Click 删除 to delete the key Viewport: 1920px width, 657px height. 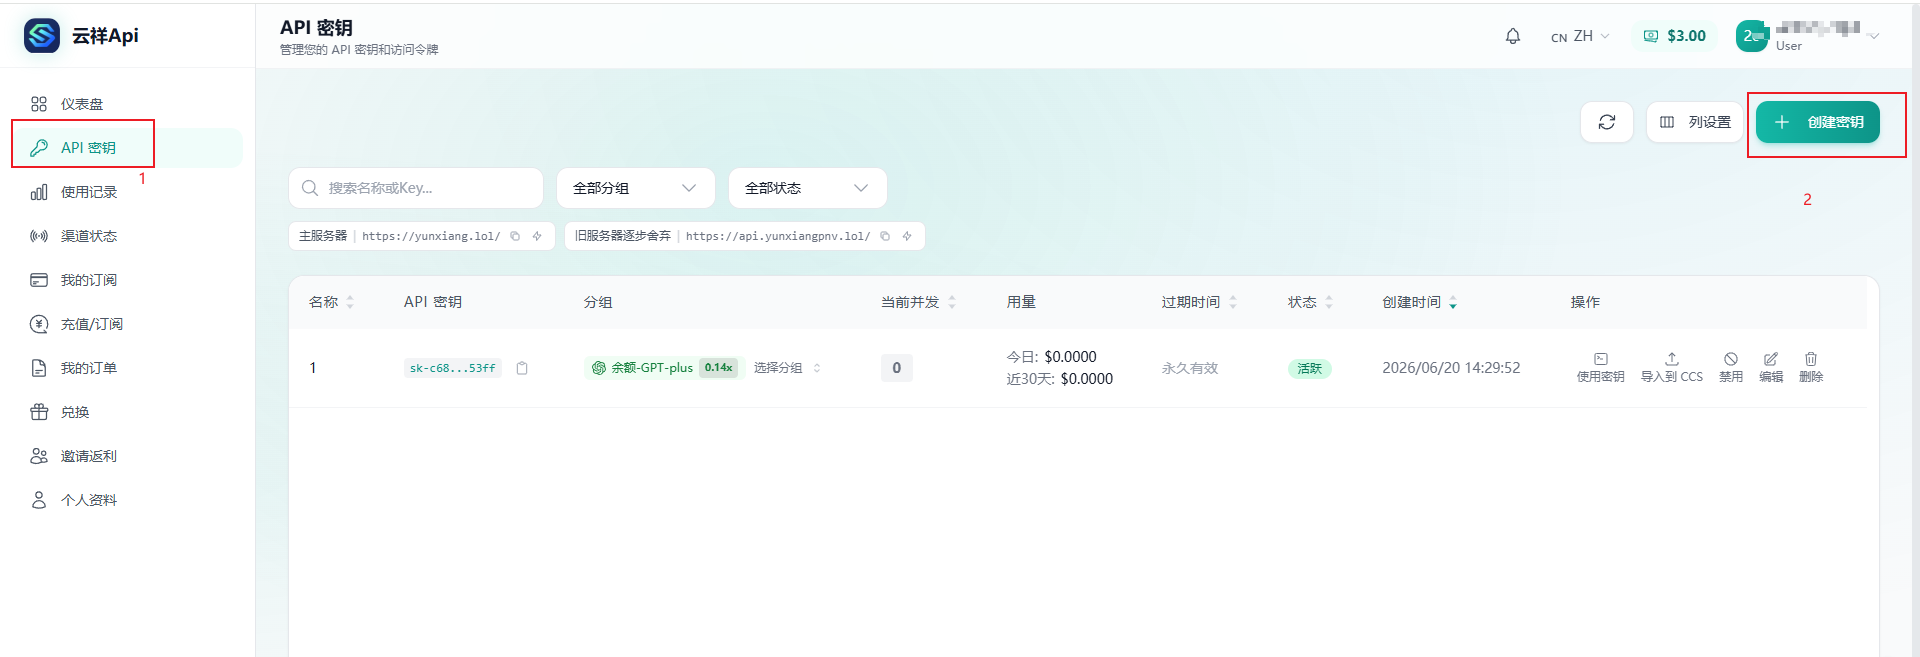[x=1811, y=367]
